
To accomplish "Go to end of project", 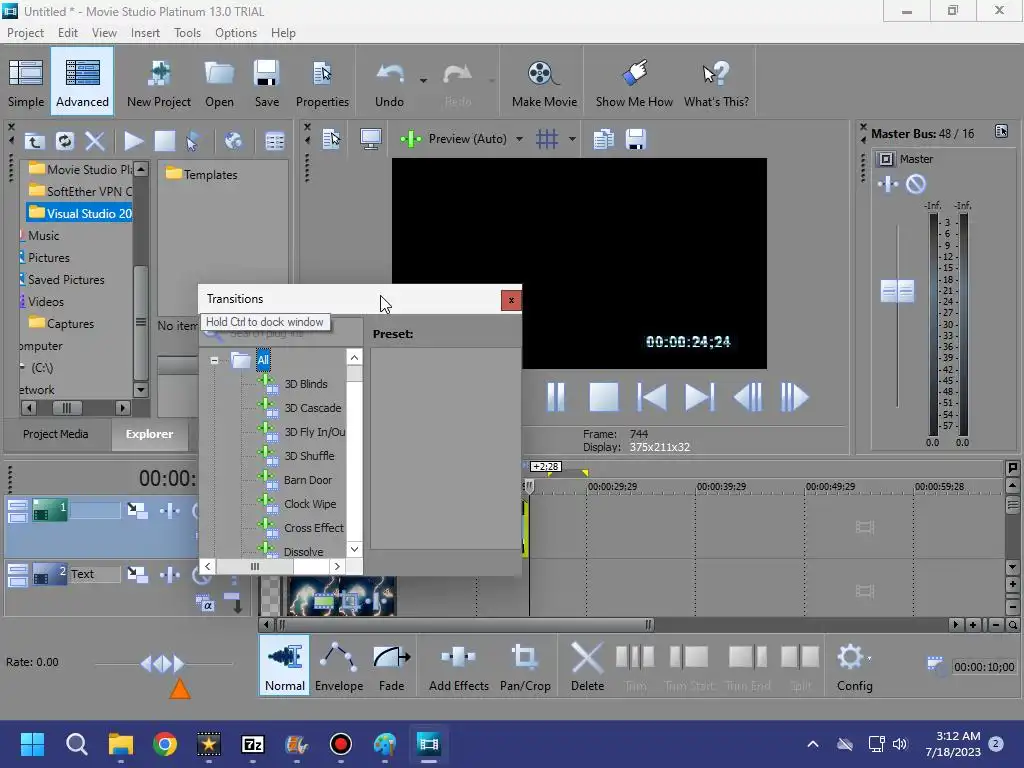I will (699, 396).
